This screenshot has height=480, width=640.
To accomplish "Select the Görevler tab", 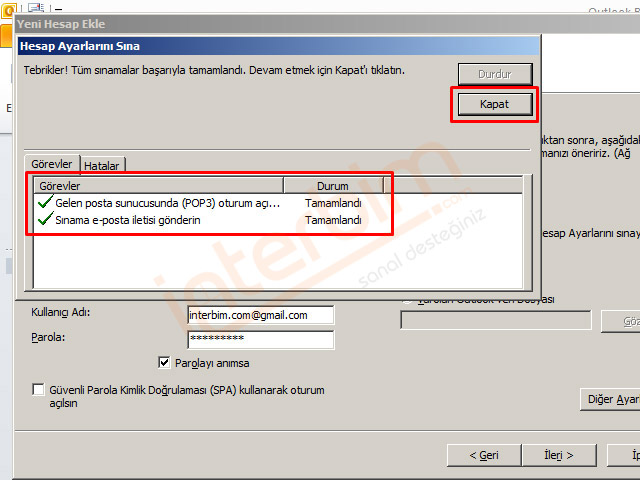I will (52, 164).
